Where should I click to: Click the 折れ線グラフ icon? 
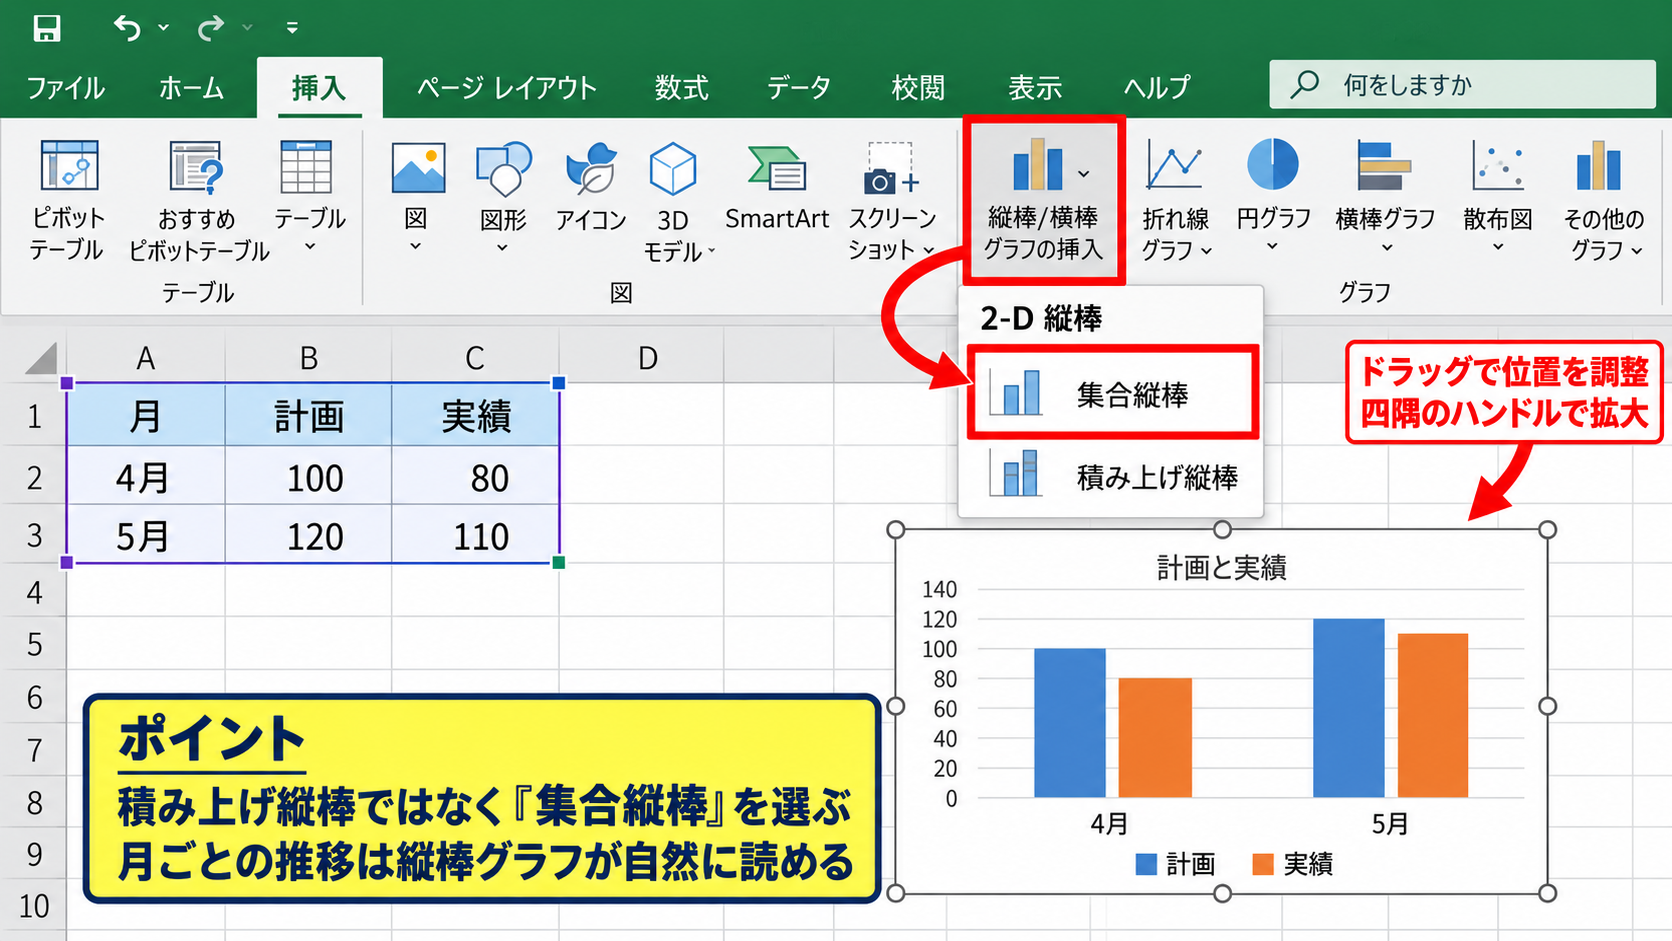click(x=1174, y=164)
